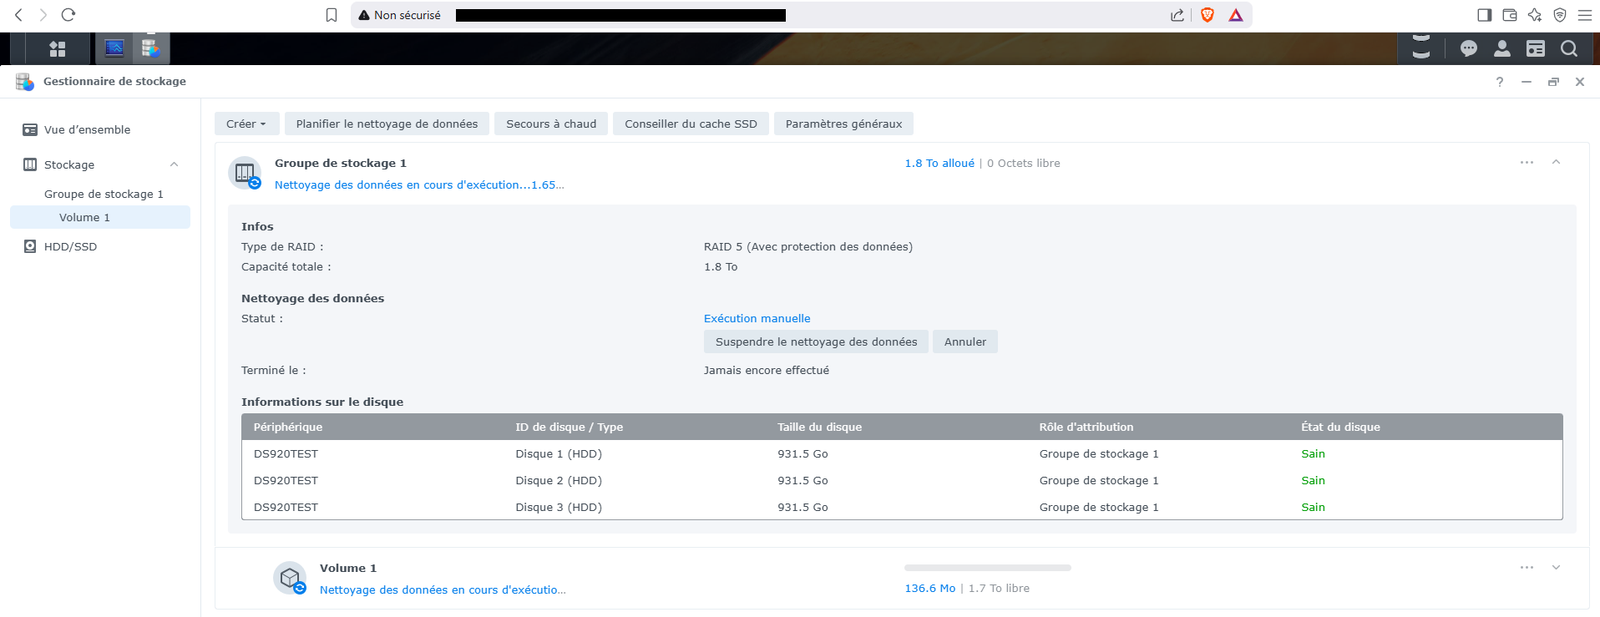Click the Brave Rewards triangle icon

point(1236,15)
